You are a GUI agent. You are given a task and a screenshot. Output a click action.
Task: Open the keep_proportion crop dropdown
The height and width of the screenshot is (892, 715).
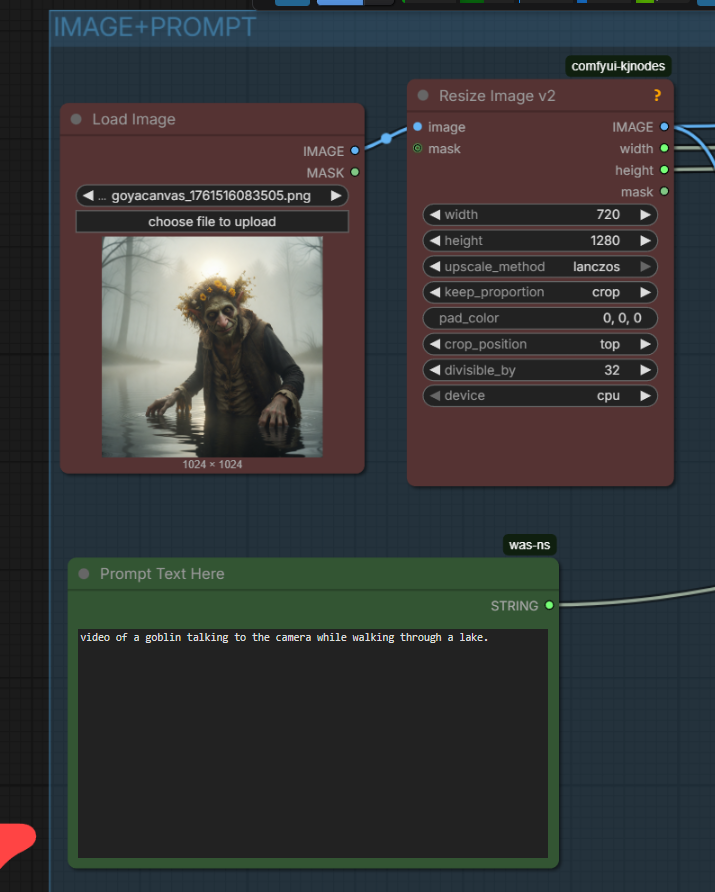pyautogui.click(x=540, y=292)
